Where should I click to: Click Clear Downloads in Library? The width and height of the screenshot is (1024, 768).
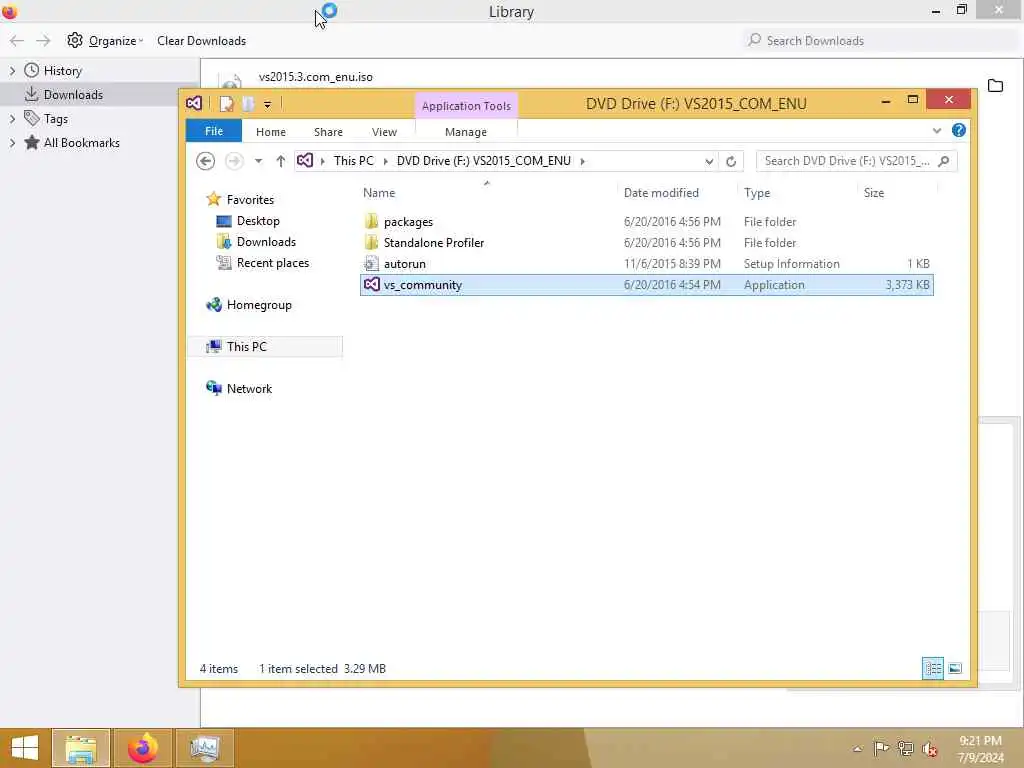point(201,40)
